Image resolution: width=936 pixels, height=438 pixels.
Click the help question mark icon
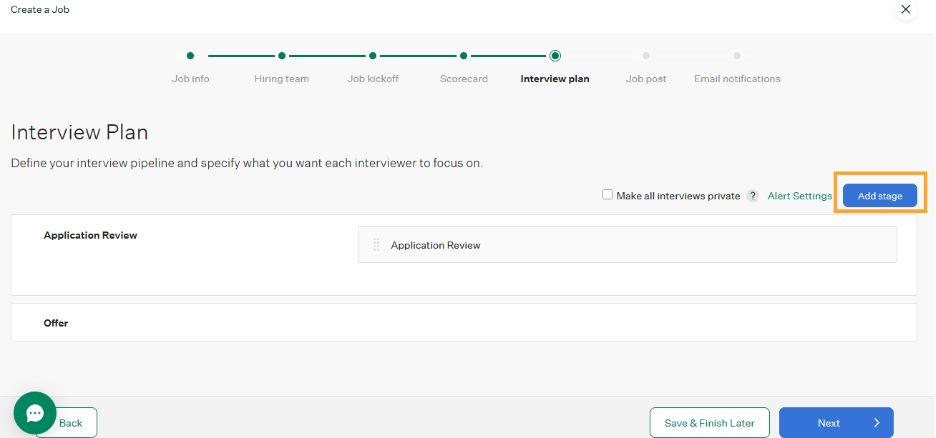(752, 196)
